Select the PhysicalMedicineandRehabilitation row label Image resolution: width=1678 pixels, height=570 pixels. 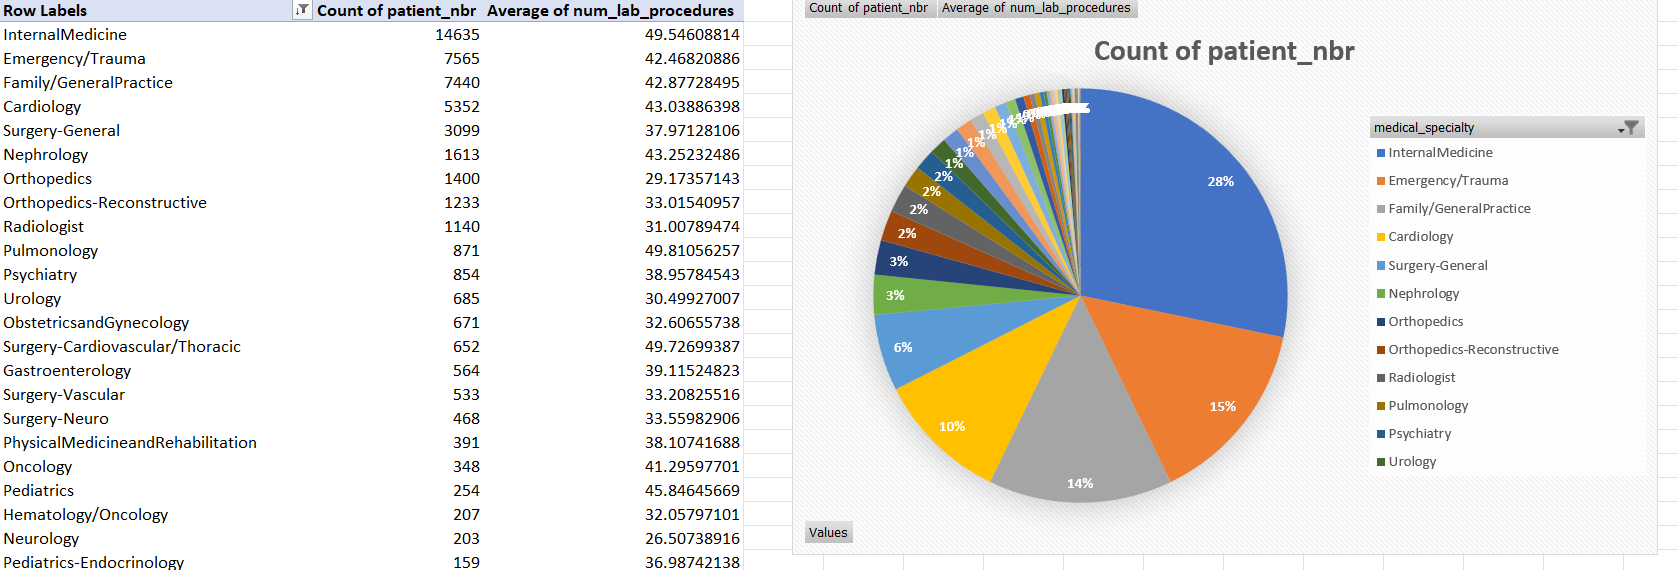coord(130,442)
